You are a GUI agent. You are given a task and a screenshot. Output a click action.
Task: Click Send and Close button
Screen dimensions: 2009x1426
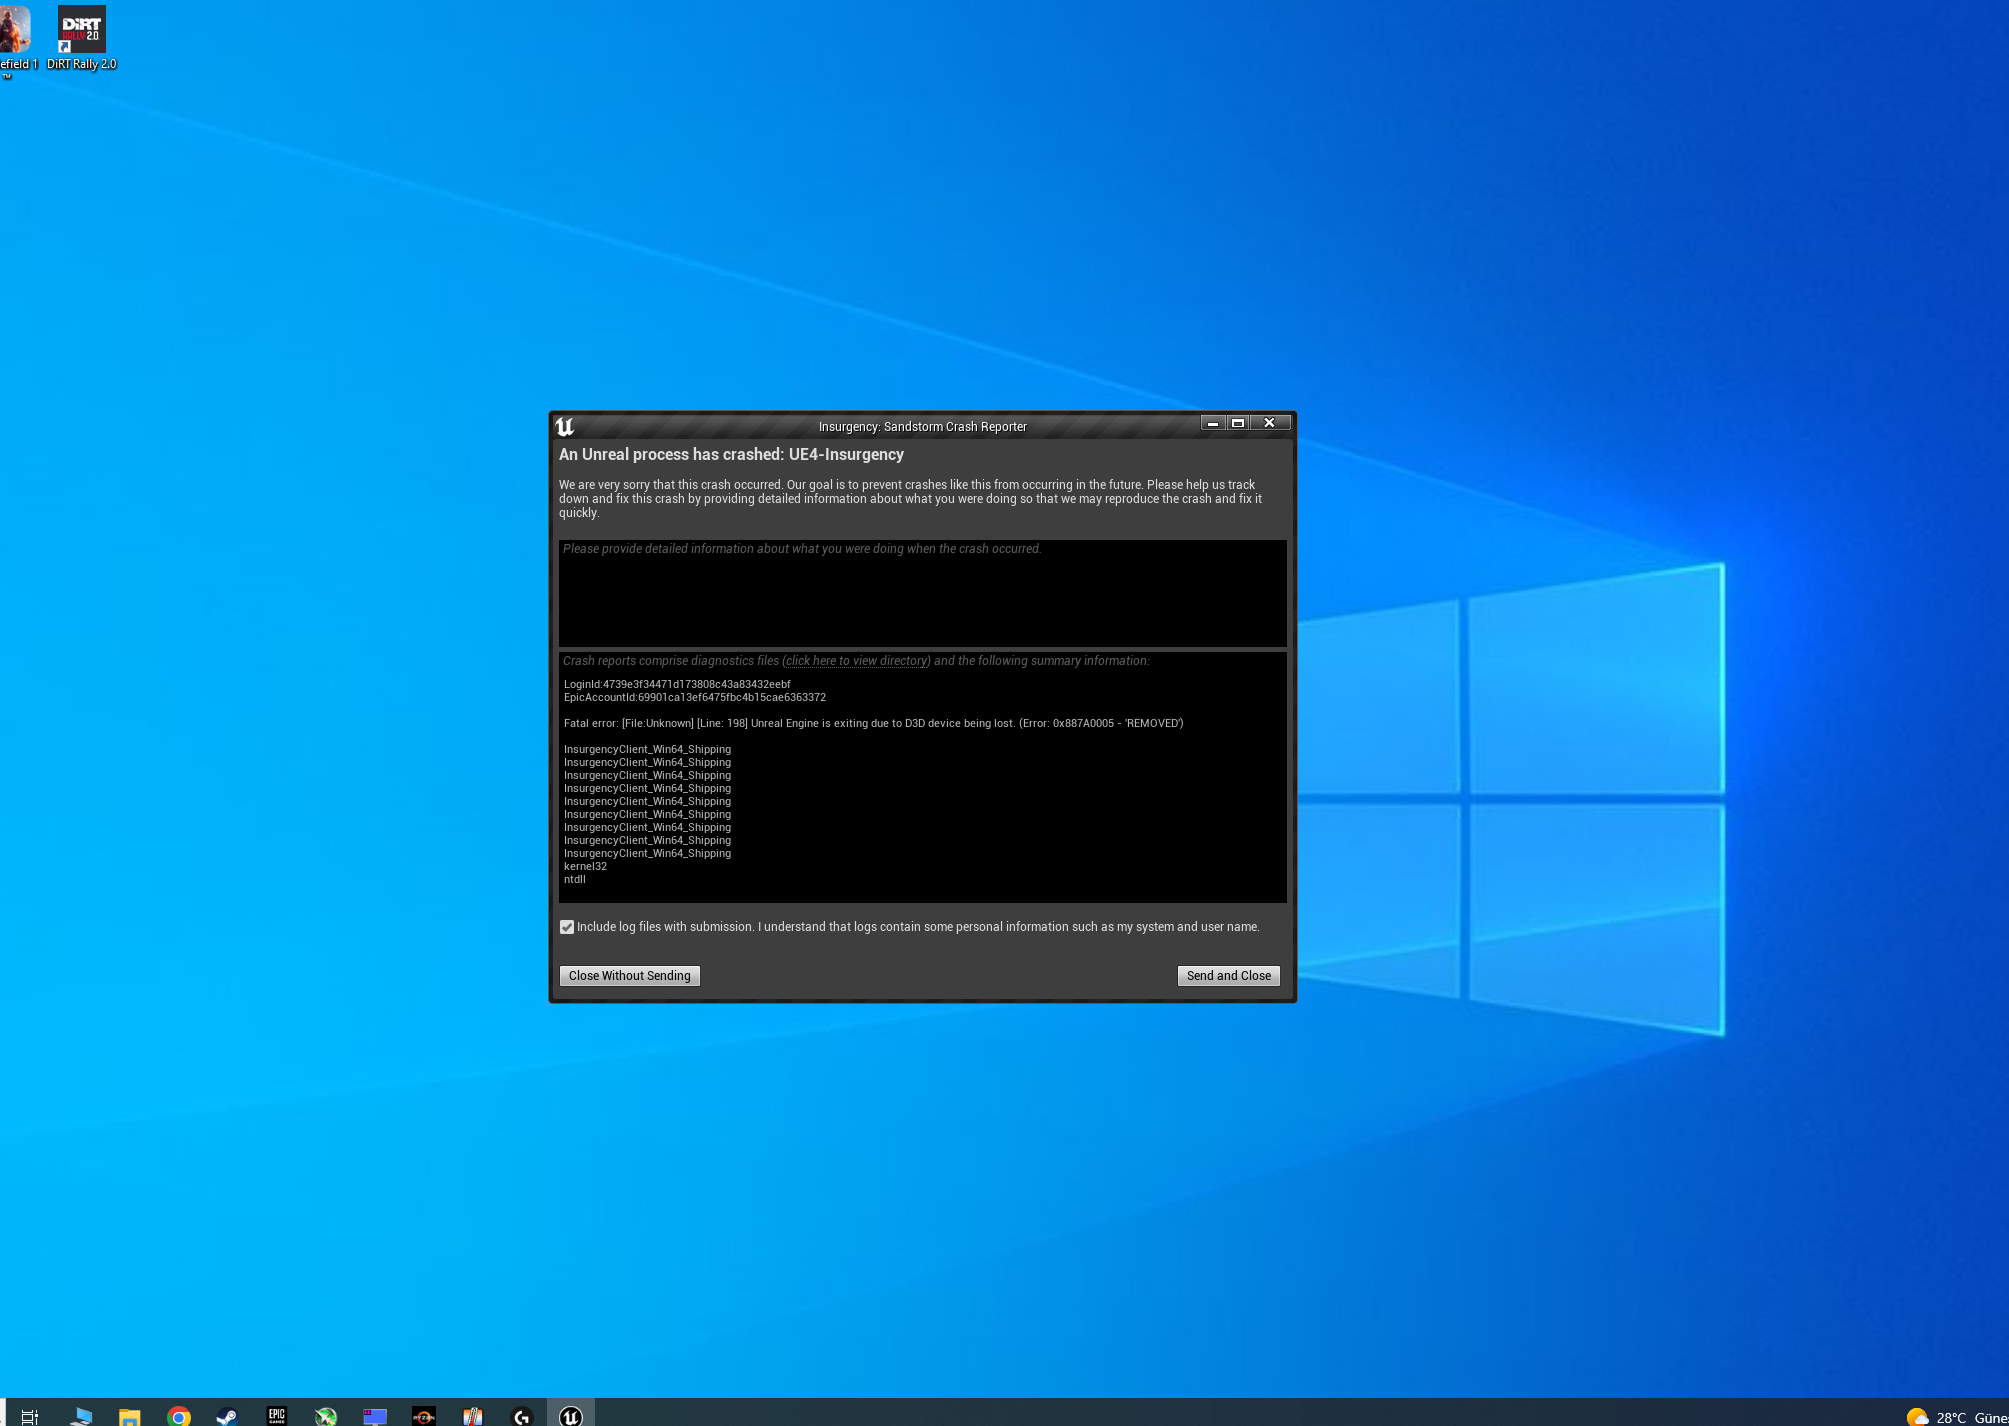1227,974
